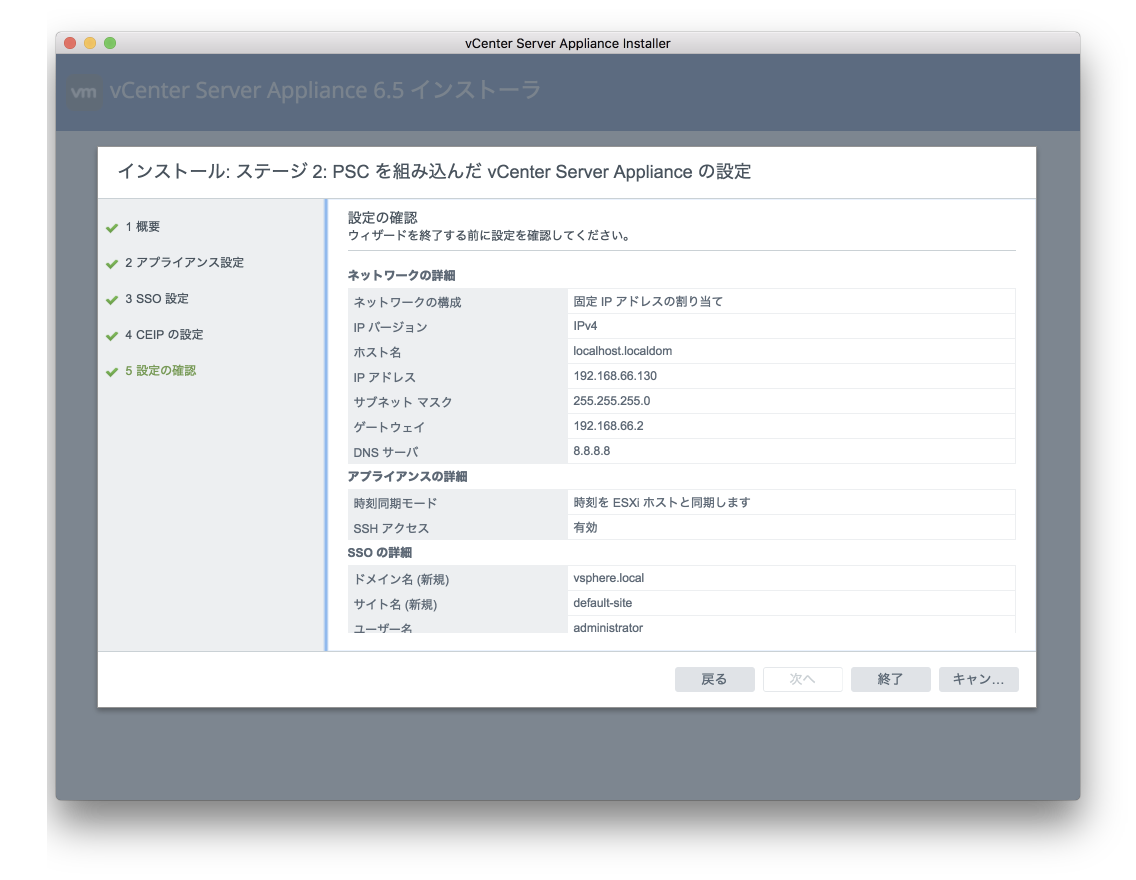This screenshot has width=1136, height=880.
Task: Select the DNS server value 8.8.8.8
Action: point(592,451)
